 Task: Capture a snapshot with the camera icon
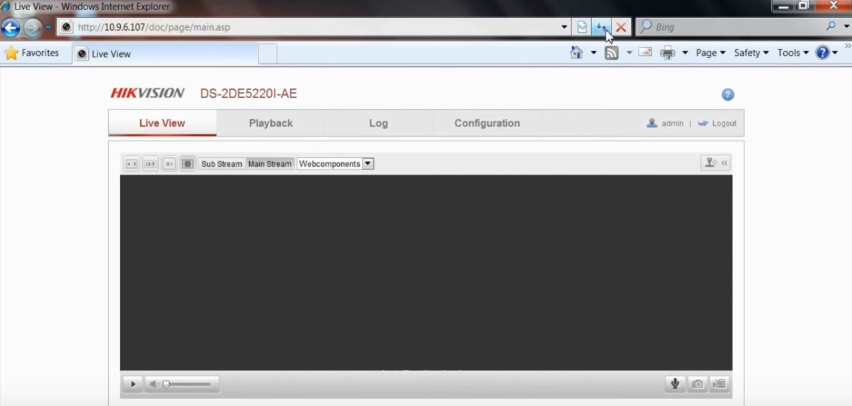pos(697,384)
